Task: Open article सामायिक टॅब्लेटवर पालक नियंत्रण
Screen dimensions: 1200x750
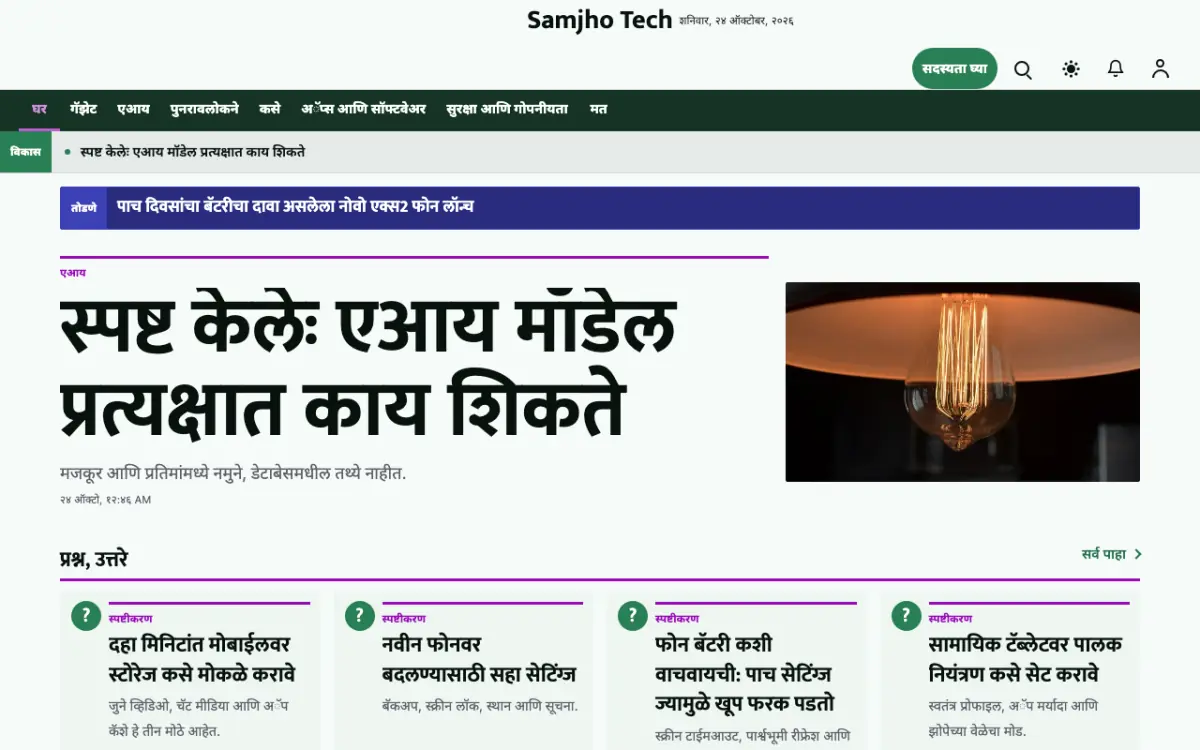Action: point(1025,659)
